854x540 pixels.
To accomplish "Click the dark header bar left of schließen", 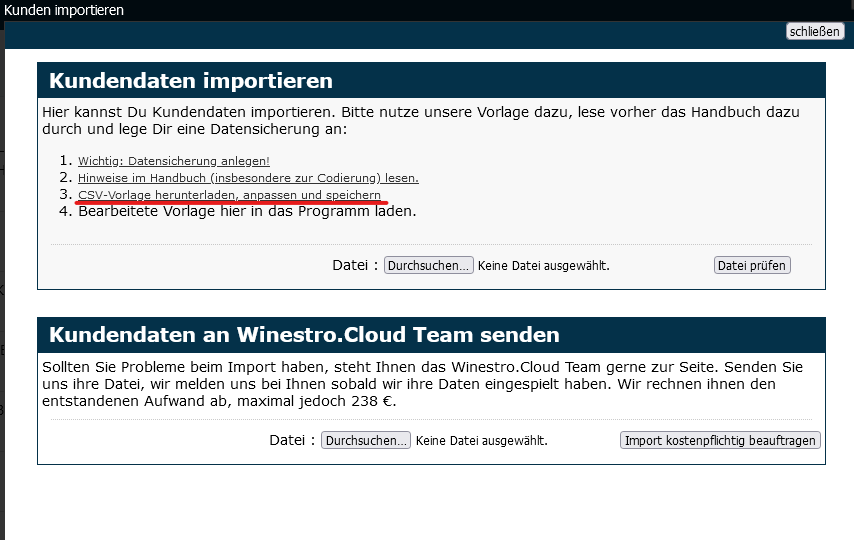I will coord(400,33).
